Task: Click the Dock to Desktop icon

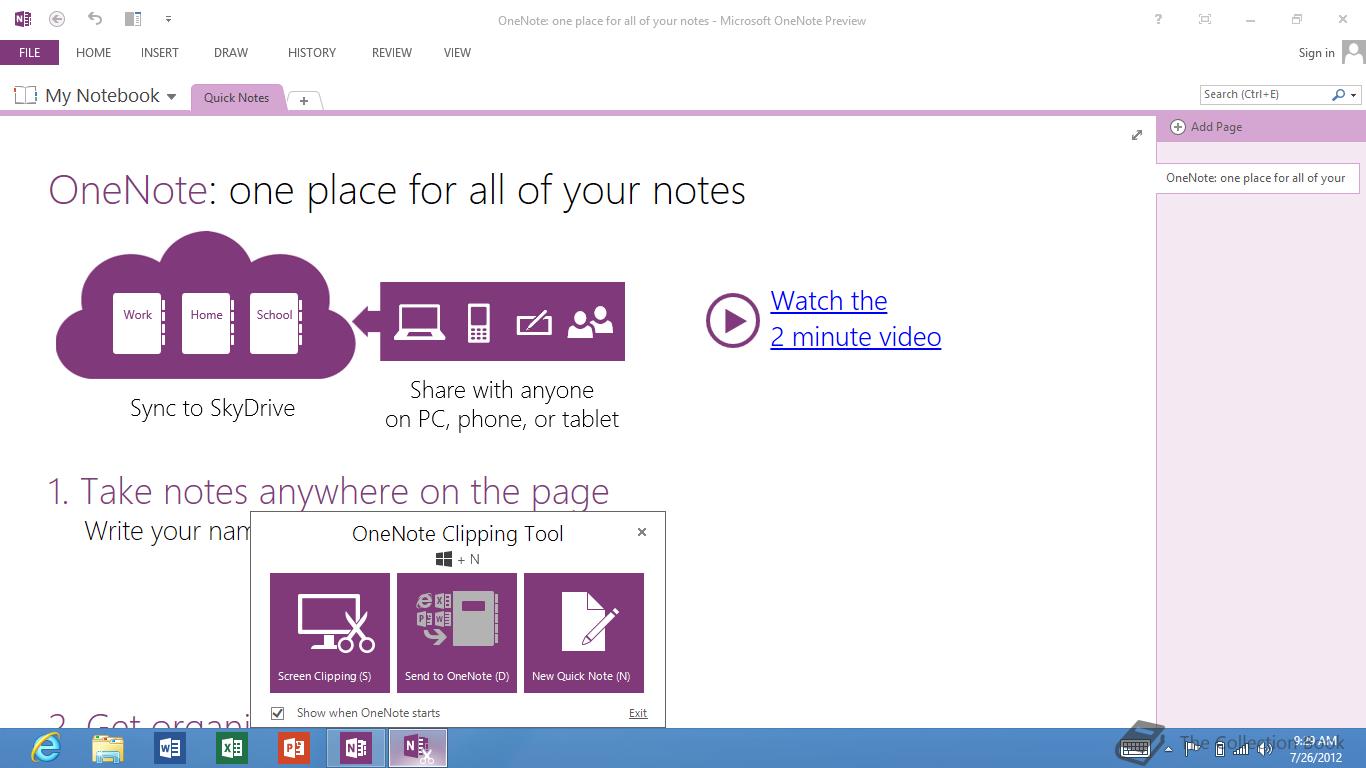Action: coord(133,19)
